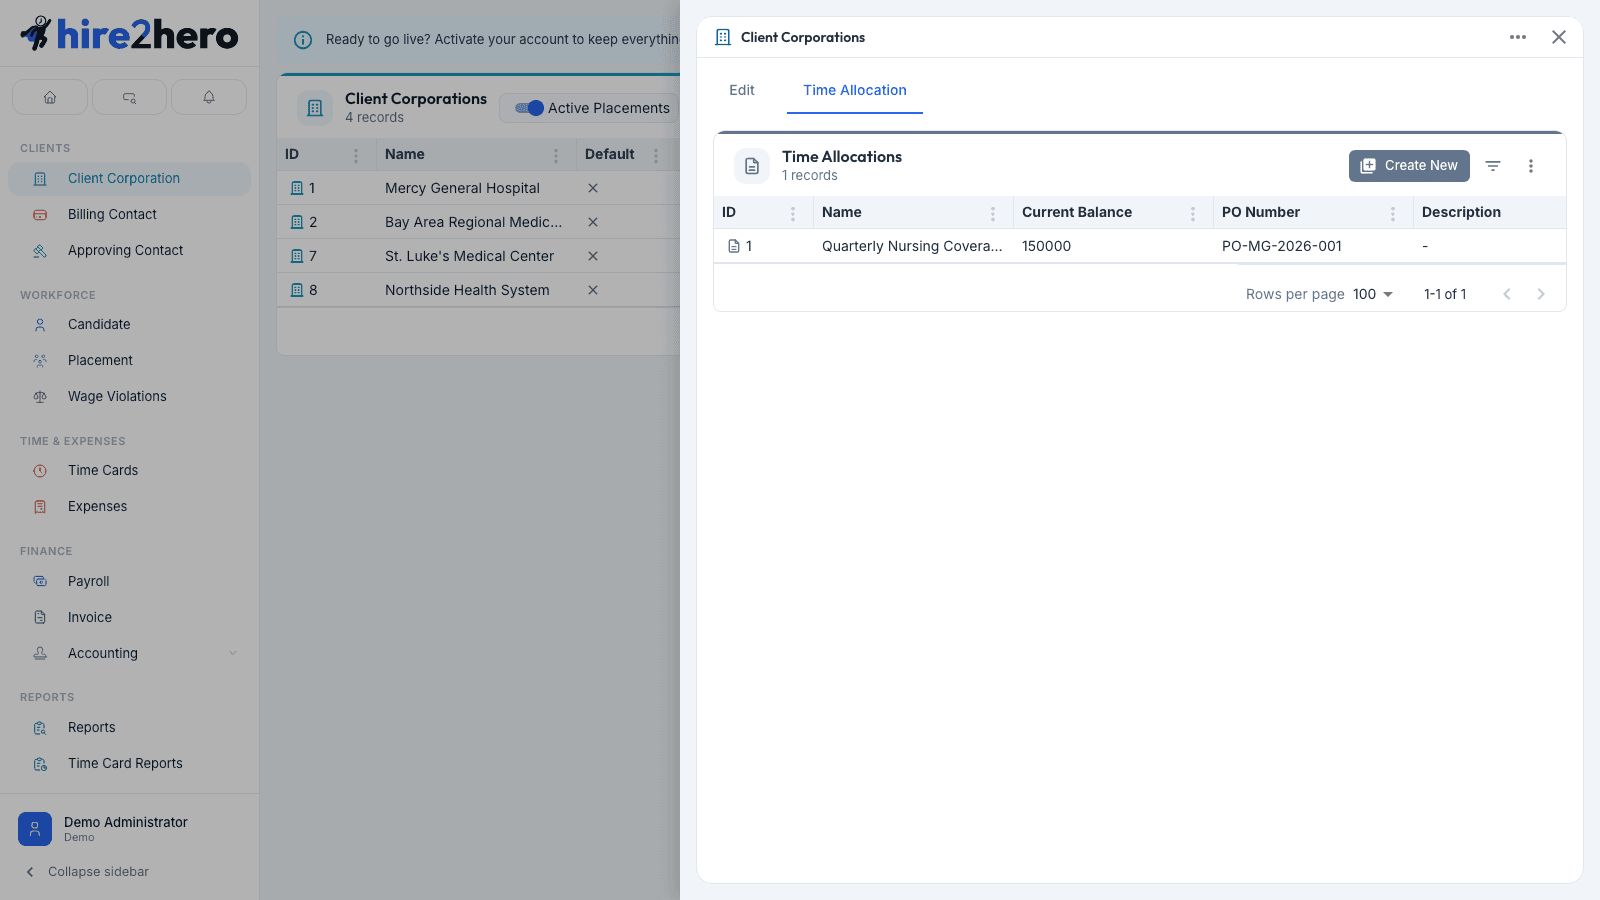Open record icon for allocation ID 1
1600x900 pixels.
point(734,246)
